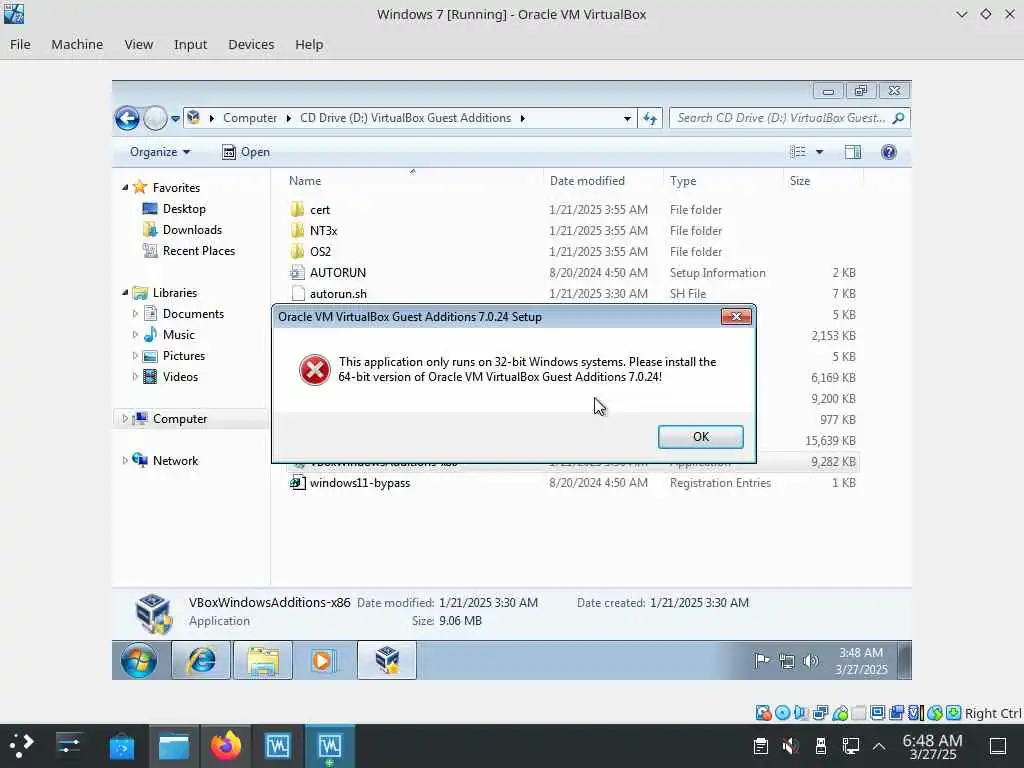Image resolution: width=1024 pixels, height=768 pixels.
Task: Click the guest Show desktop strip
Action: [904, 660]
